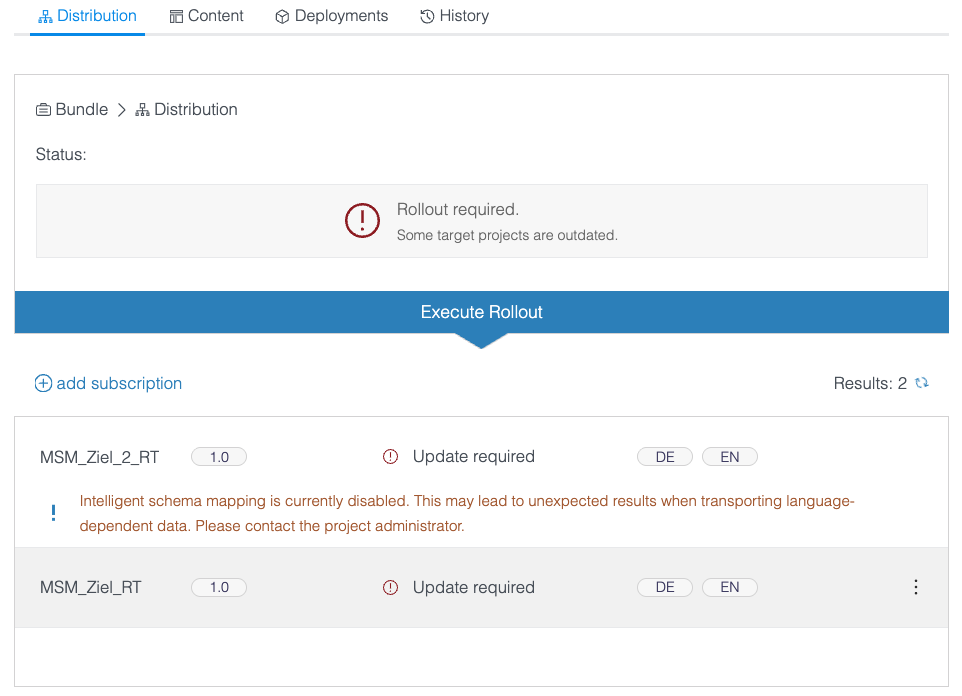Select the MSM_Ziel_RT subscription row name
Image resolution: width=962 pixels, height=696 pixels.
pos(91,588)
